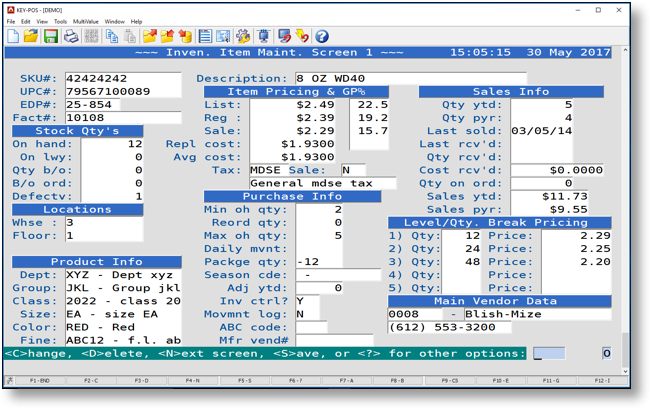Screen dimensions: 651x409
Task: Click the New document toolbar icon
Action: (x=13, y=36)
